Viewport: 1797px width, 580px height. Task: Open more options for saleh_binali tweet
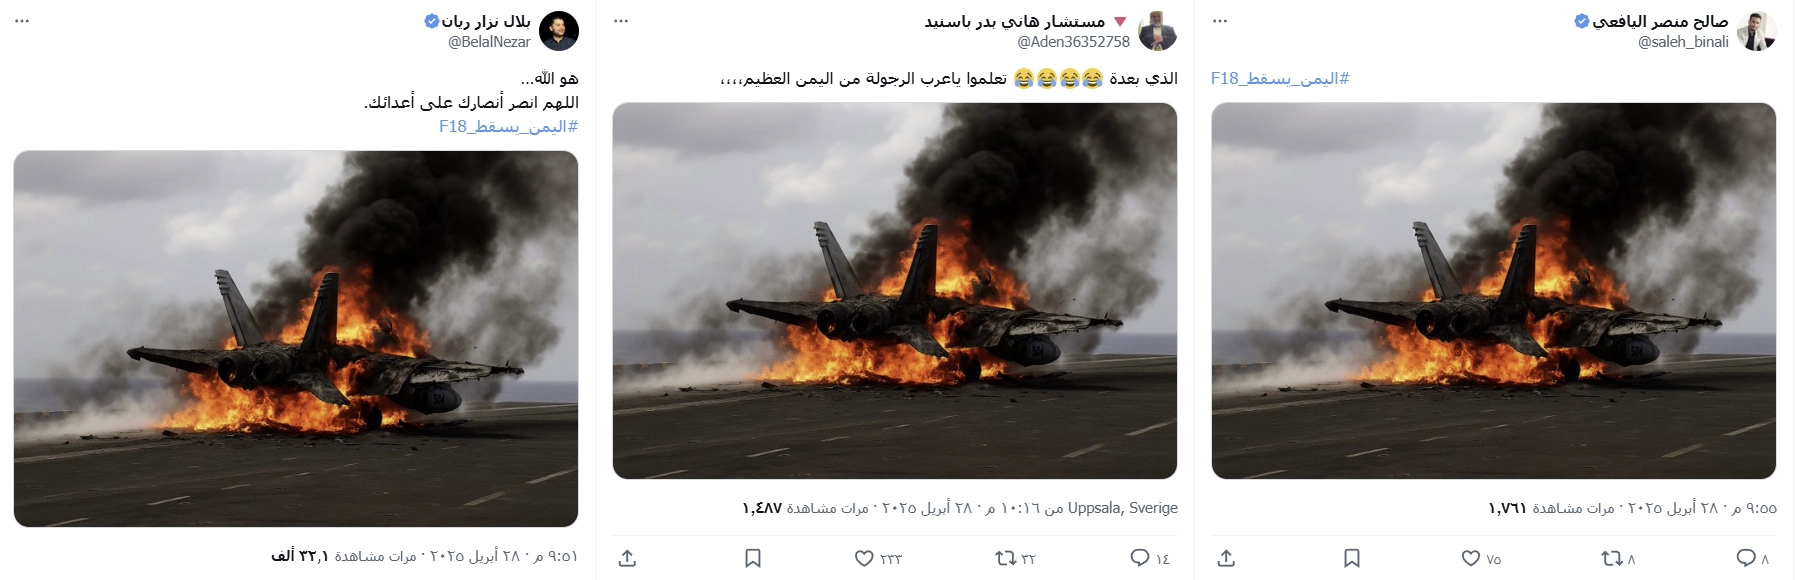pyautogui.click(x=1220, y=21)
